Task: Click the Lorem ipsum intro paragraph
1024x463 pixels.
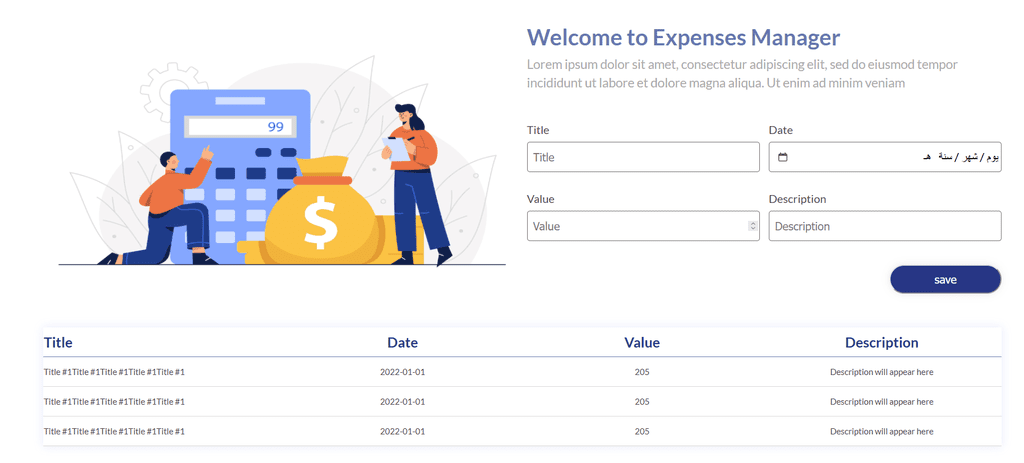Action: (x=742, y=74)
